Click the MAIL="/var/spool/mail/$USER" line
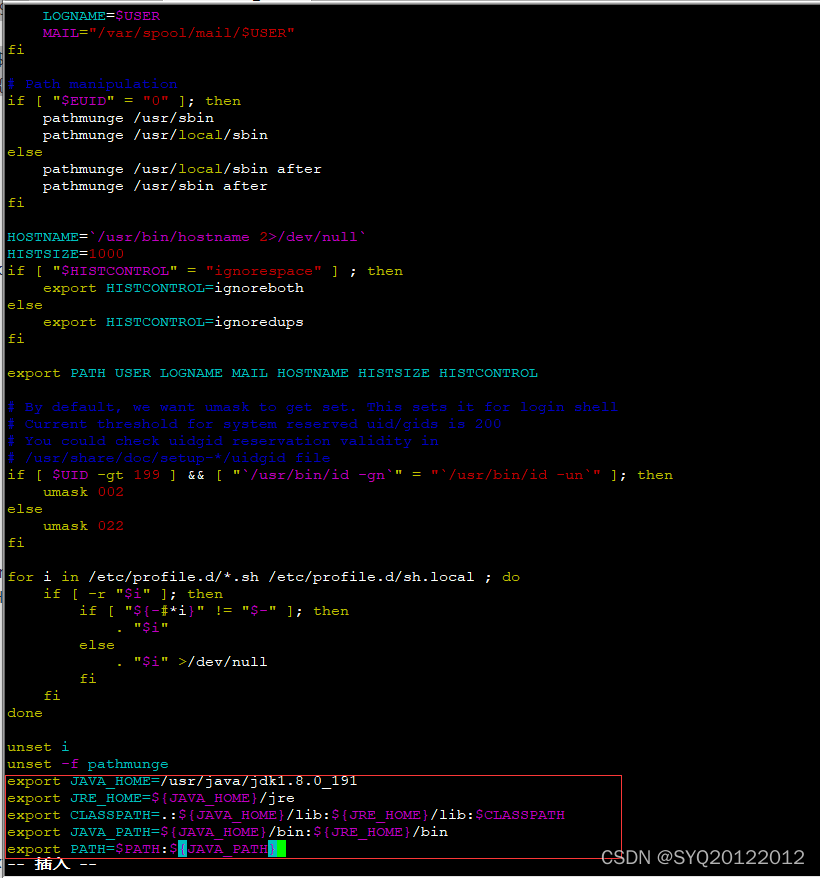820x878 pixels. coord(169,33)
